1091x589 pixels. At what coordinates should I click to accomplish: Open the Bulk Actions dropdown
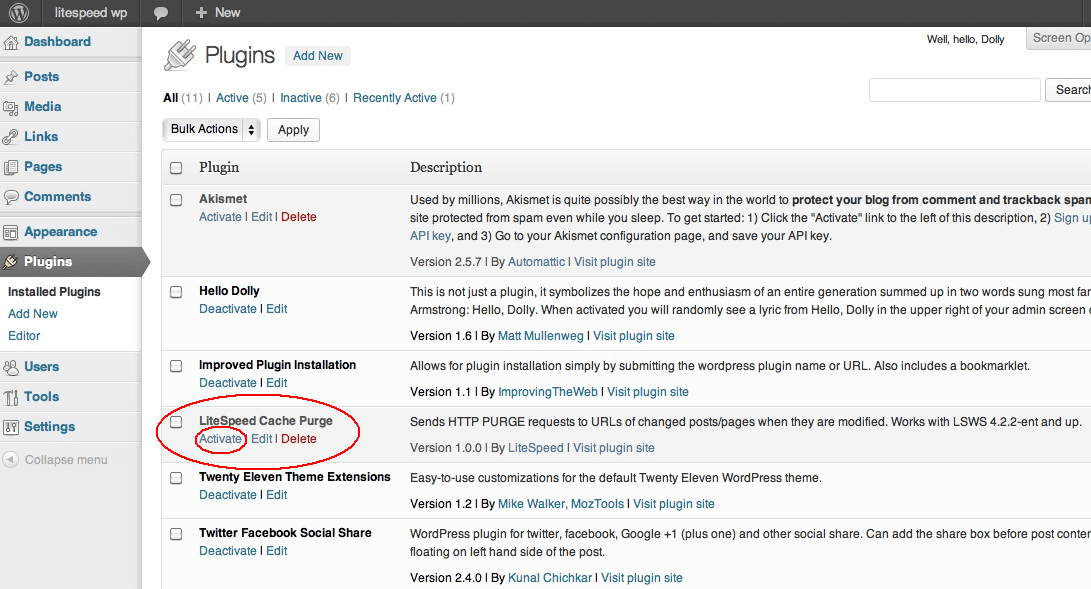211,129
